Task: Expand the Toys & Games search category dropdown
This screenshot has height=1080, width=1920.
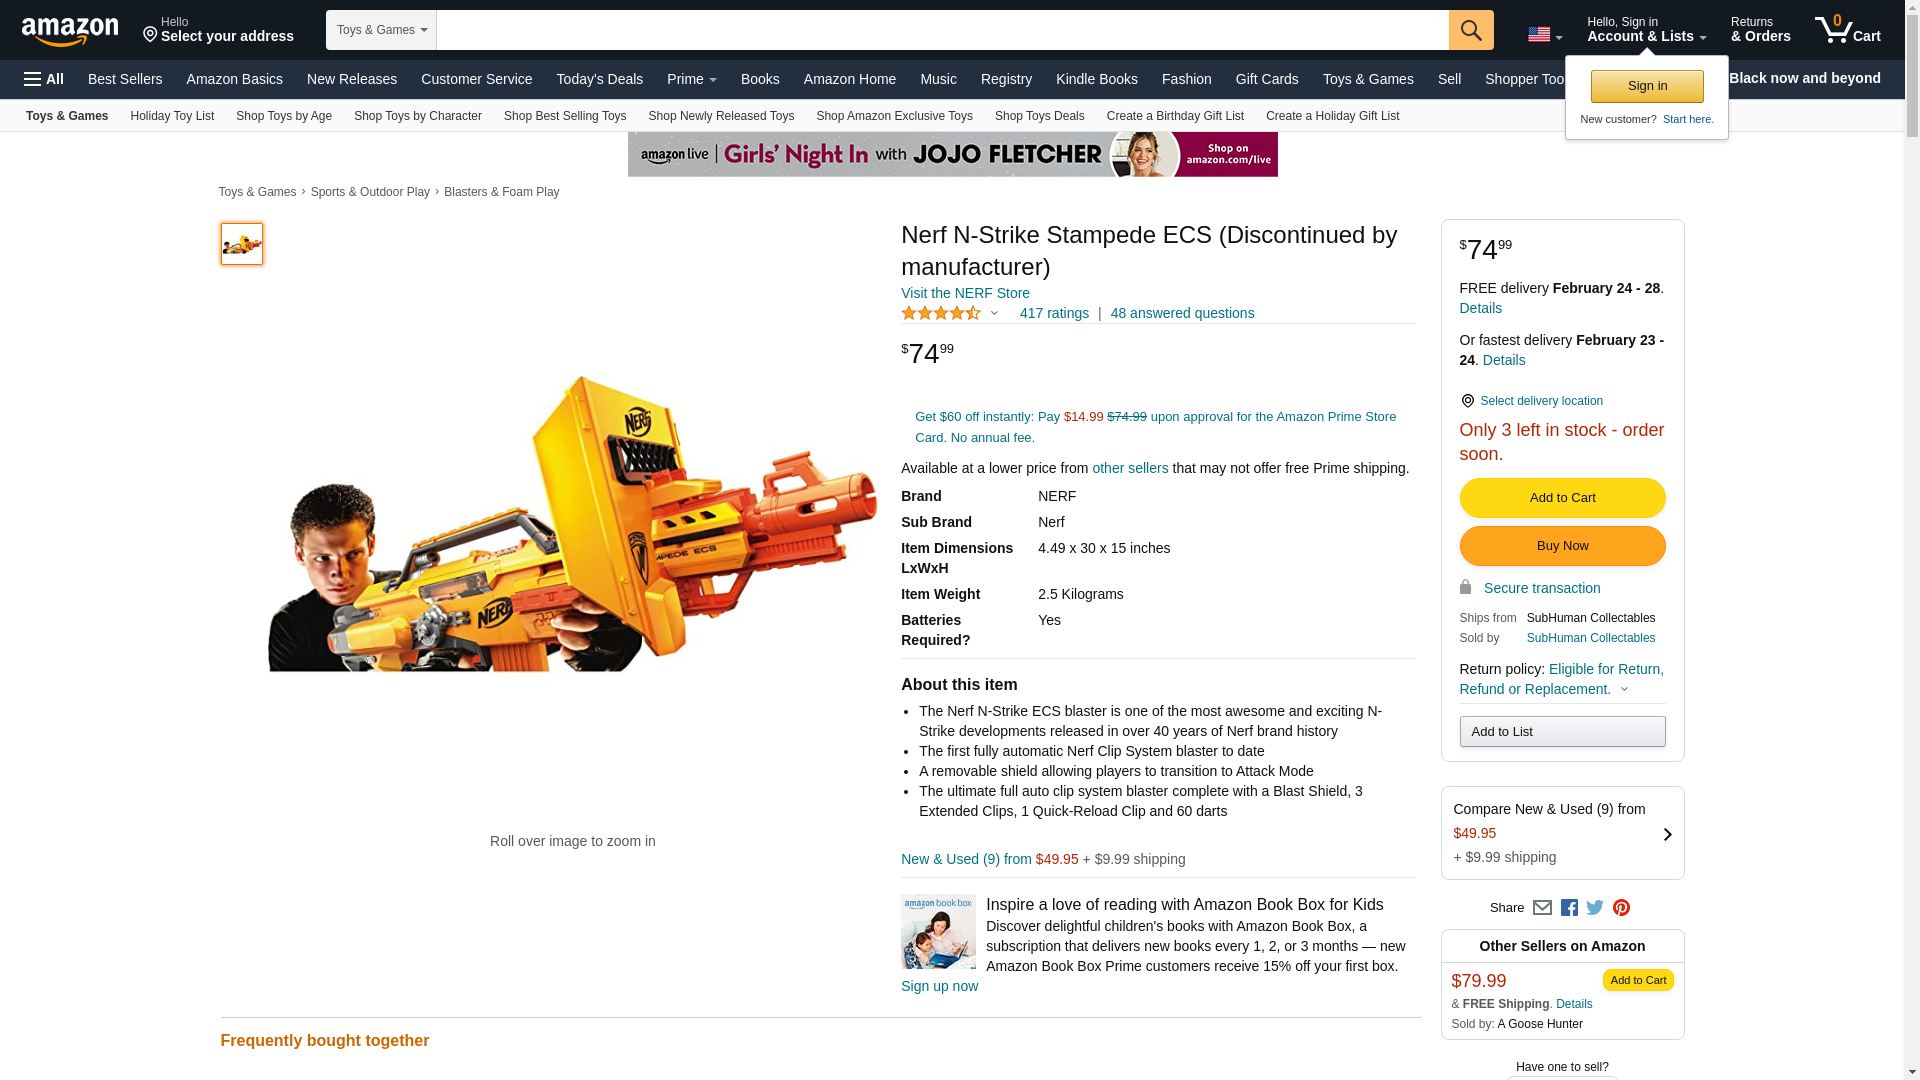Action: [x=381, y=30]
